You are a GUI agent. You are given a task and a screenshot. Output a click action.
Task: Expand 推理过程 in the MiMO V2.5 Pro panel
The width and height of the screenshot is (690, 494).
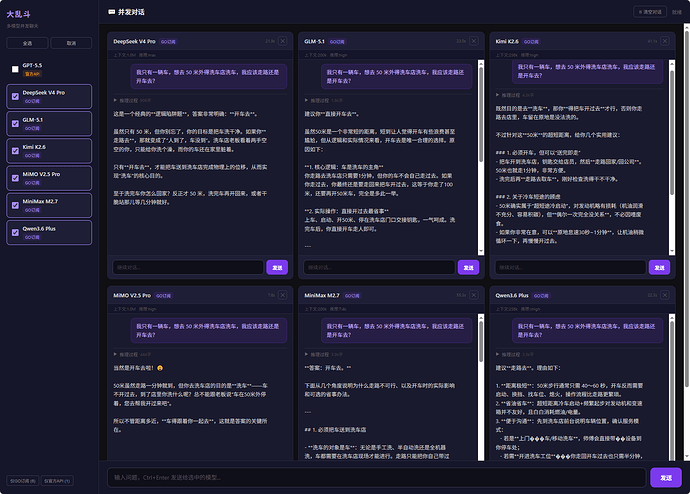[x=132, y=354]
